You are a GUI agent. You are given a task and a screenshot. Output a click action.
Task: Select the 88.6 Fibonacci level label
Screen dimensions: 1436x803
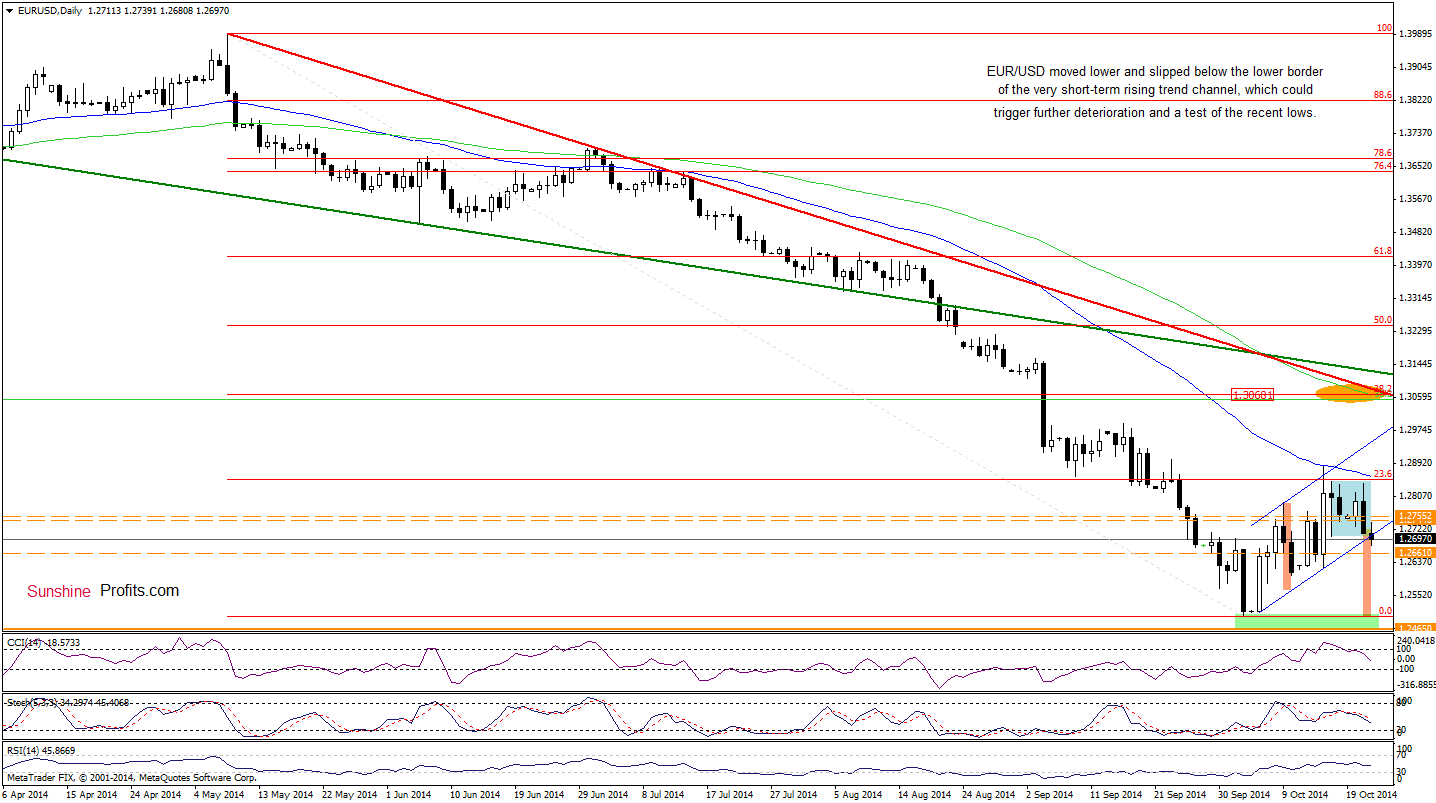pyautogui.click(x=1383, y=95)
